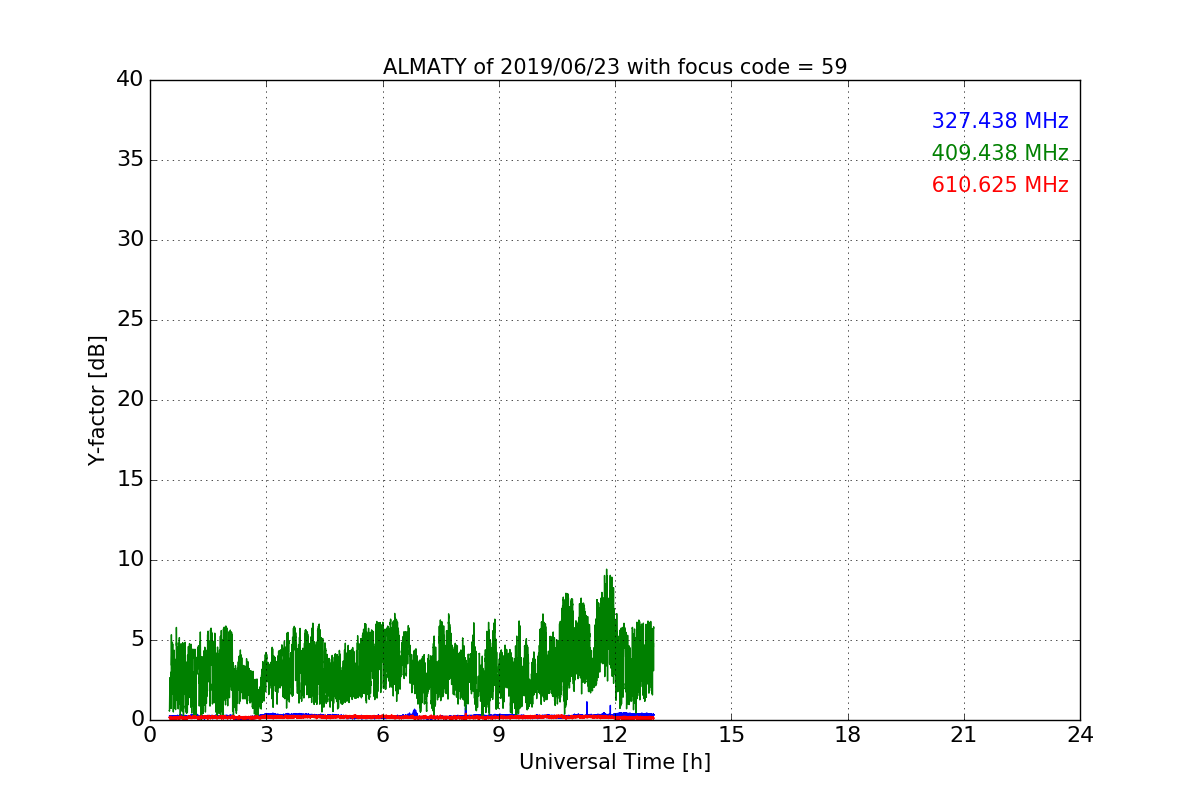1200x800 pixels.
Task: Click the y-axis tick label 25
Action: point(130,319)
